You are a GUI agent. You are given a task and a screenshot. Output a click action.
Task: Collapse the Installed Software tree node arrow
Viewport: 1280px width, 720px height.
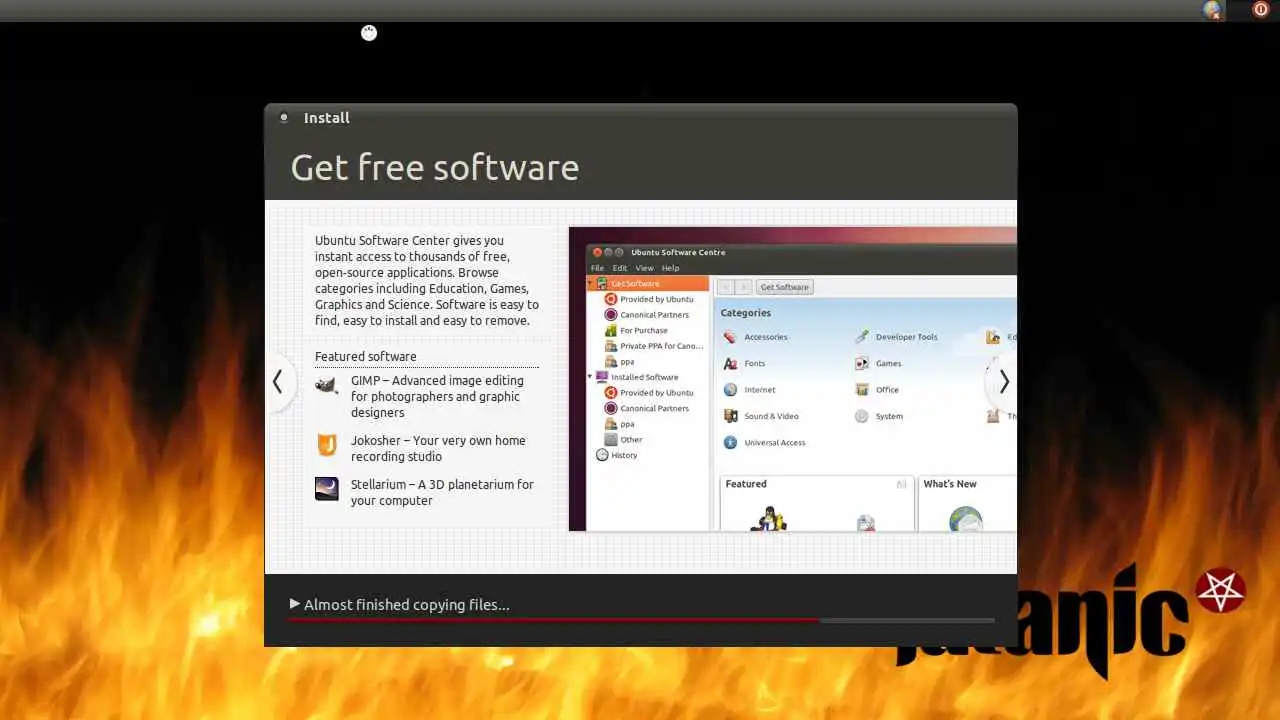(590, 377)
